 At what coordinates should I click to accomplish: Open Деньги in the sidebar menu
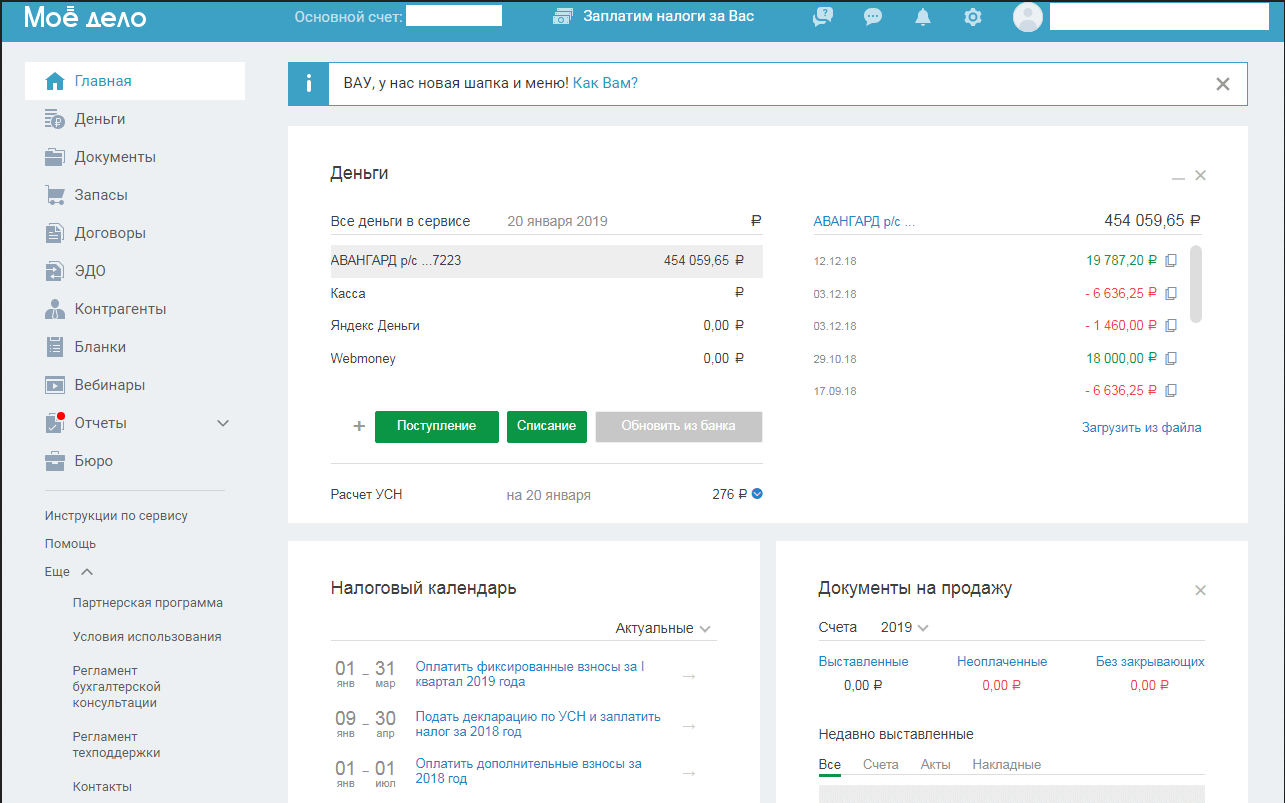tap(99, 119)
